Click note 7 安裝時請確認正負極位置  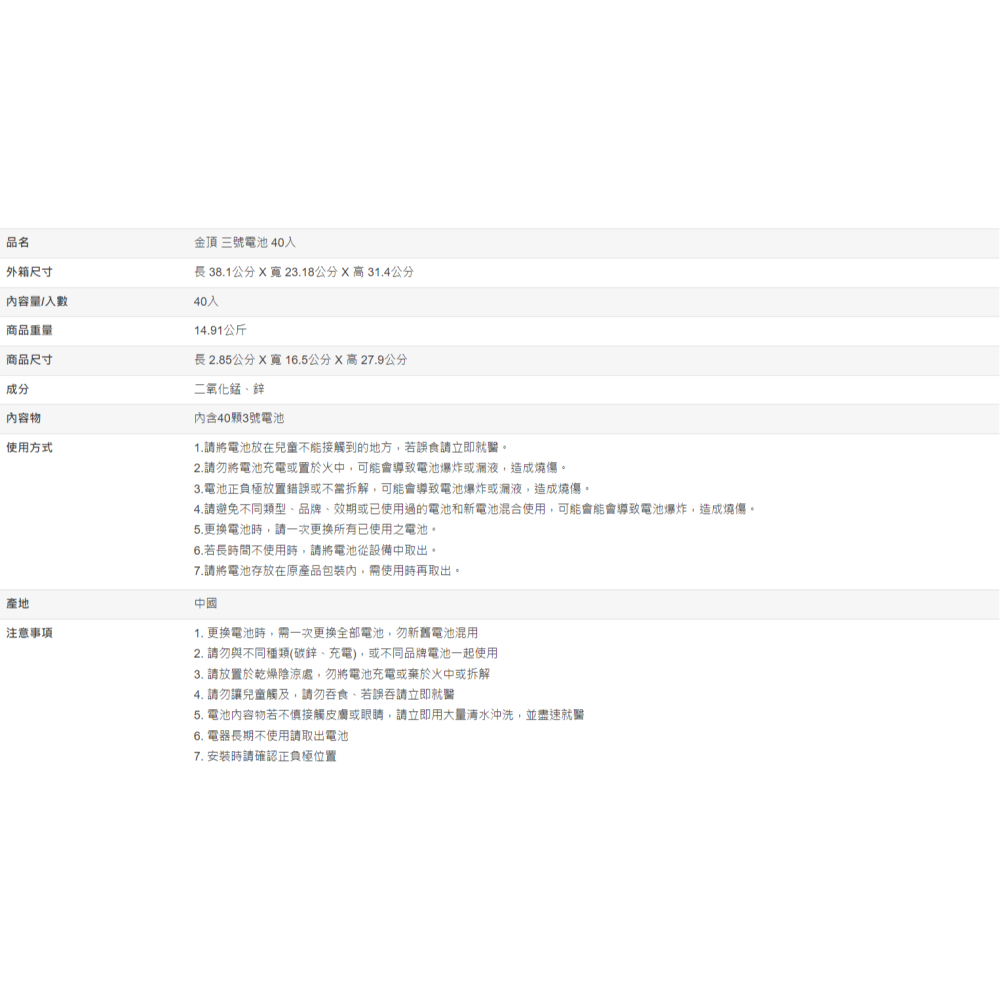265,756
